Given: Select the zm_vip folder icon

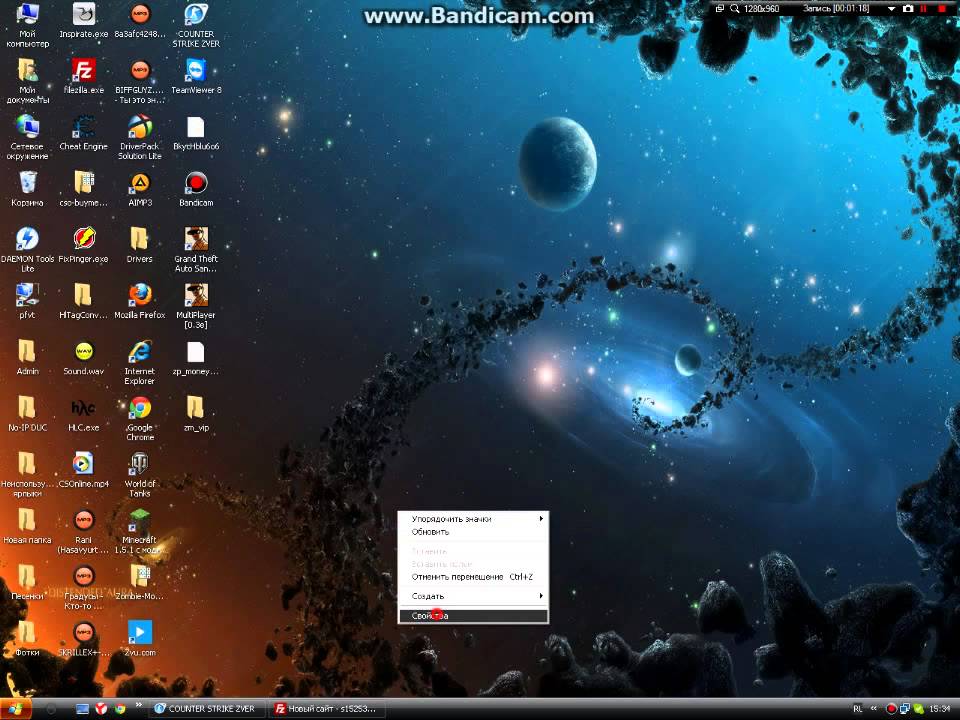Looking at the screenshot, I should [x=196, y=413].
